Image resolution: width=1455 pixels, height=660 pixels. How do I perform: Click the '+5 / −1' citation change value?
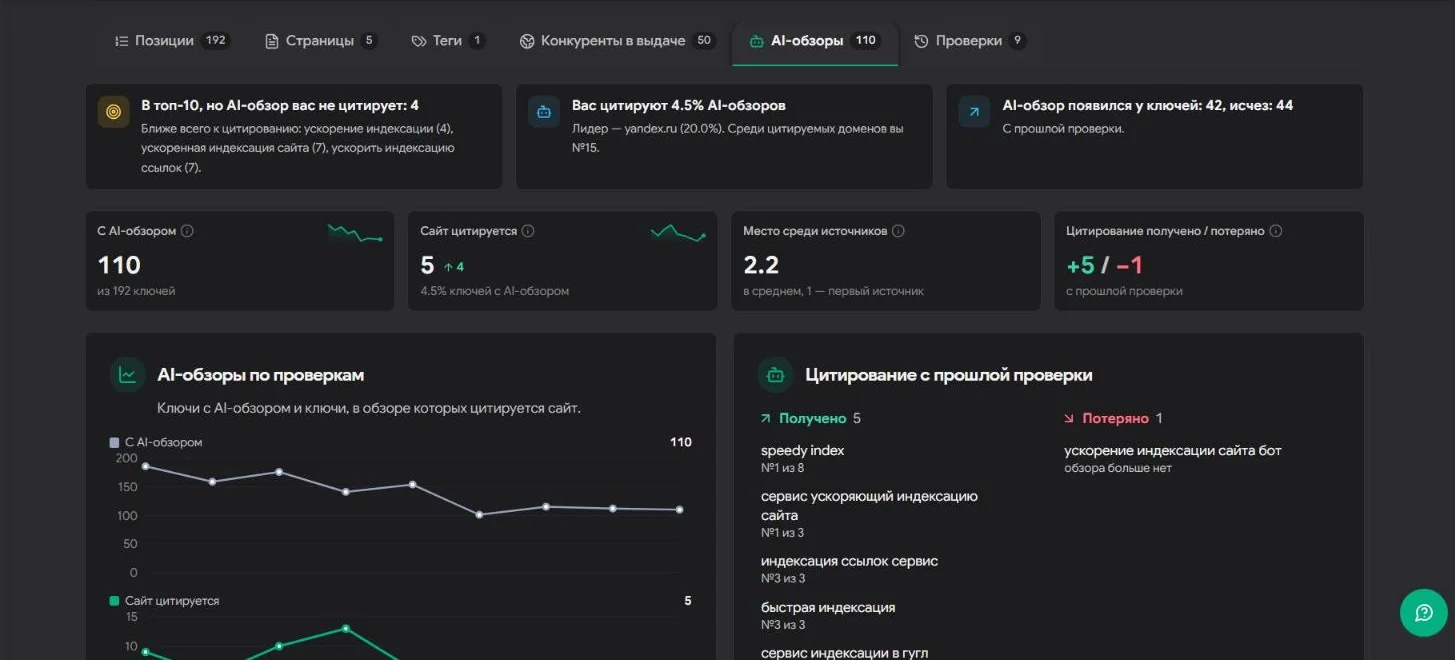1105,265
